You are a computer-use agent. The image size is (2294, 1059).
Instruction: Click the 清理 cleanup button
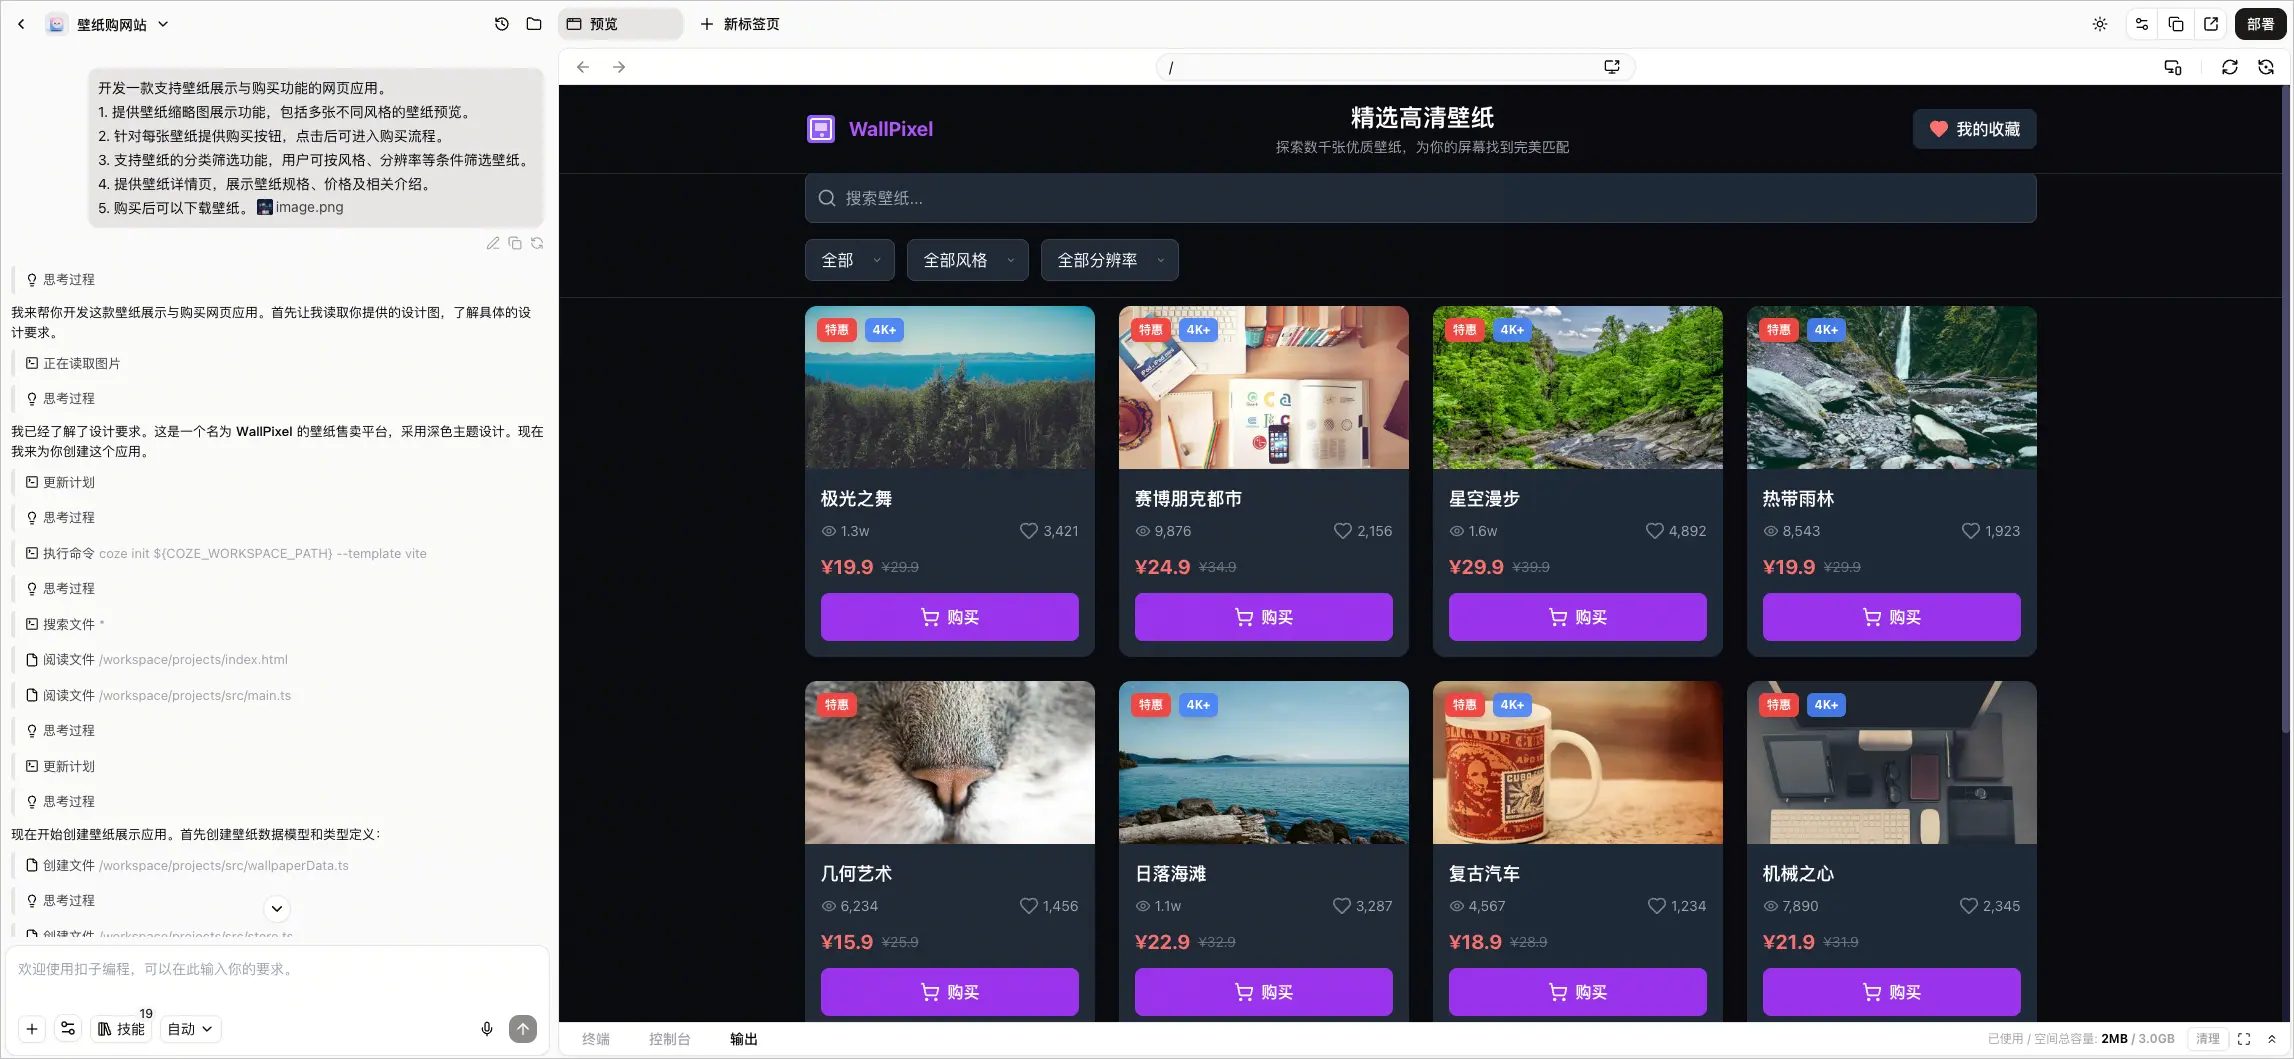(x=2208, y=1039)
